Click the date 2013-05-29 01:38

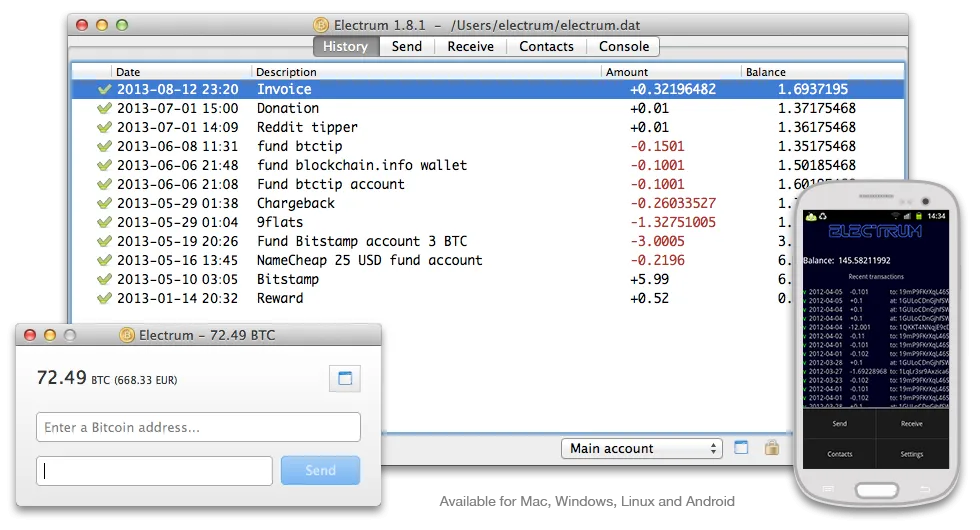tap(178, 203)
